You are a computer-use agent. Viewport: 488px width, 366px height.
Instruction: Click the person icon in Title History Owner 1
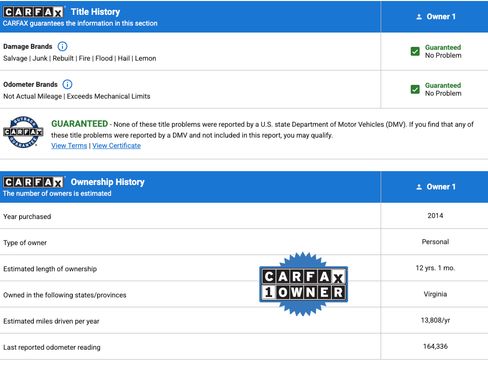click(419, 17)
